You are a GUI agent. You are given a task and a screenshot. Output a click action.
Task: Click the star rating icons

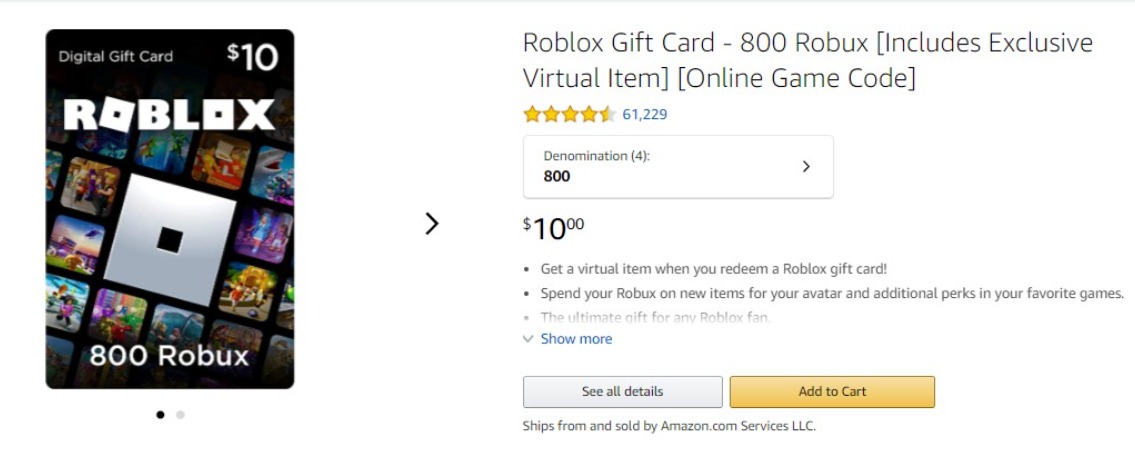click(x=568, y=114)
